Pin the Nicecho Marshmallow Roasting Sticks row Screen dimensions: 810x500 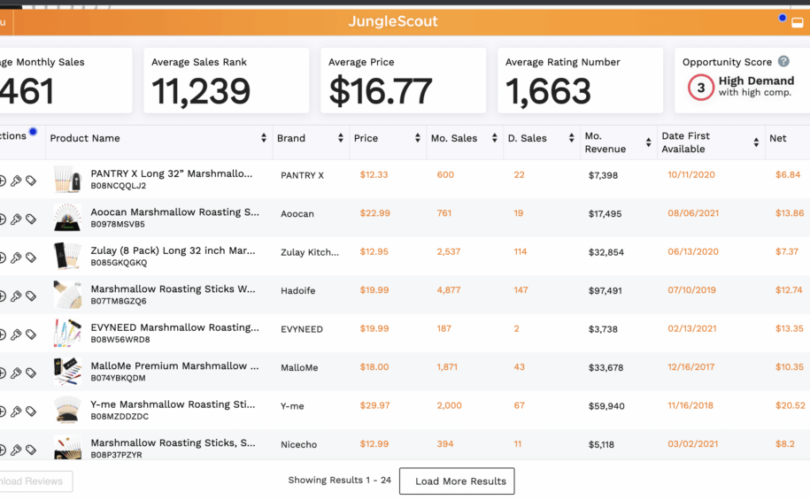click(16, 450)
